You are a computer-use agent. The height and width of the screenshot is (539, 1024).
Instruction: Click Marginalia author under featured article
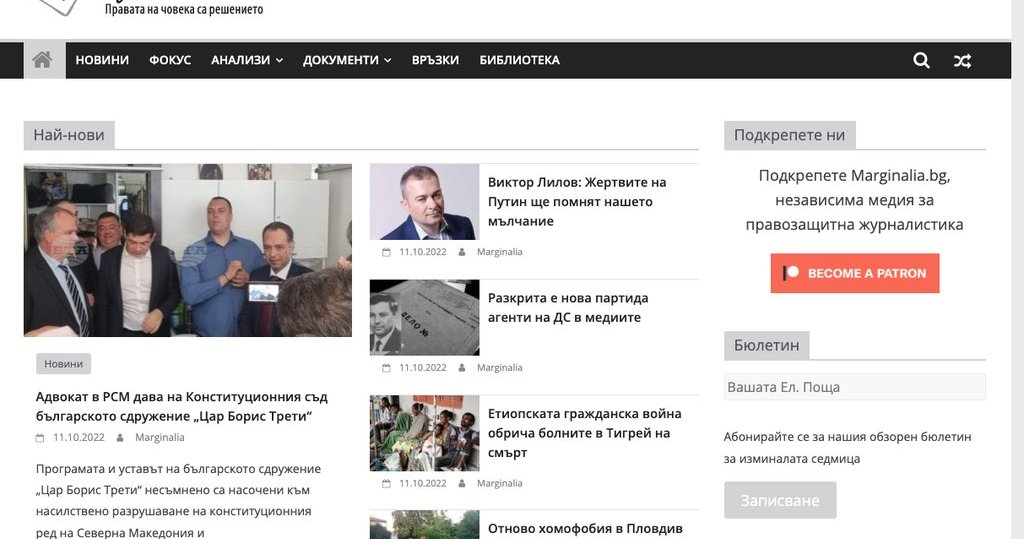point(159,437)
